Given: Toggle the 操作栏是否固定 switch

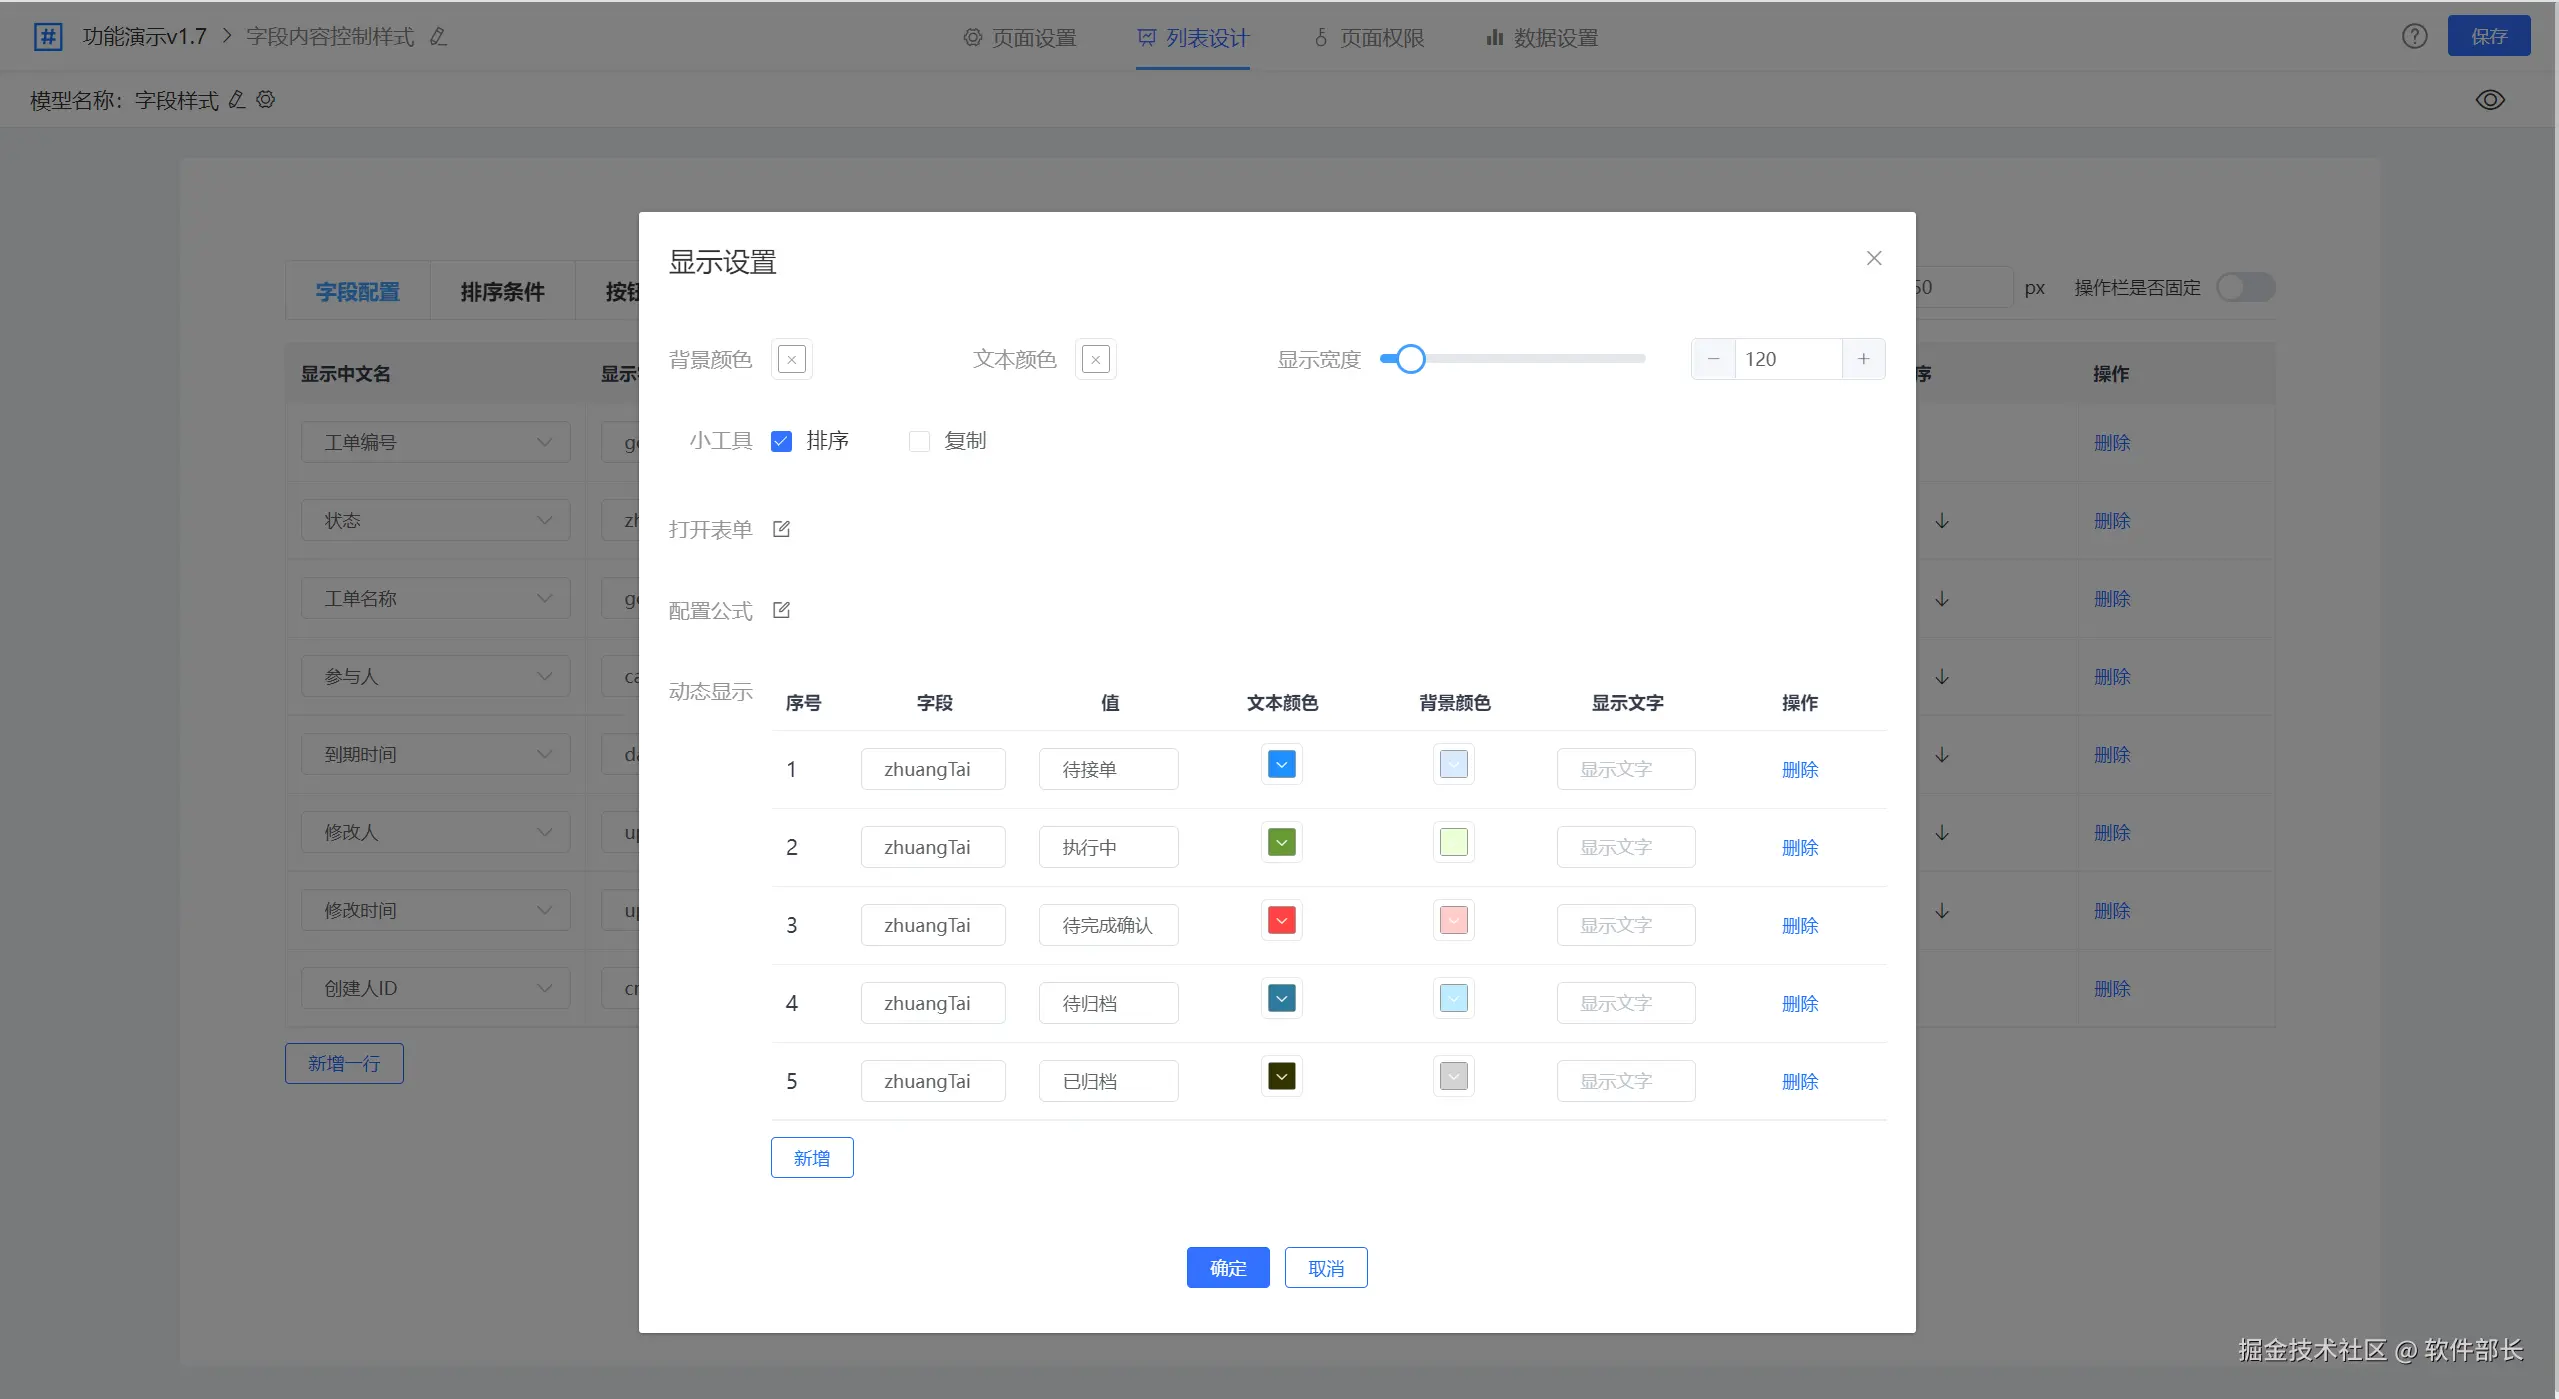Looking at the screenshot, I should tap(2245, 288).
